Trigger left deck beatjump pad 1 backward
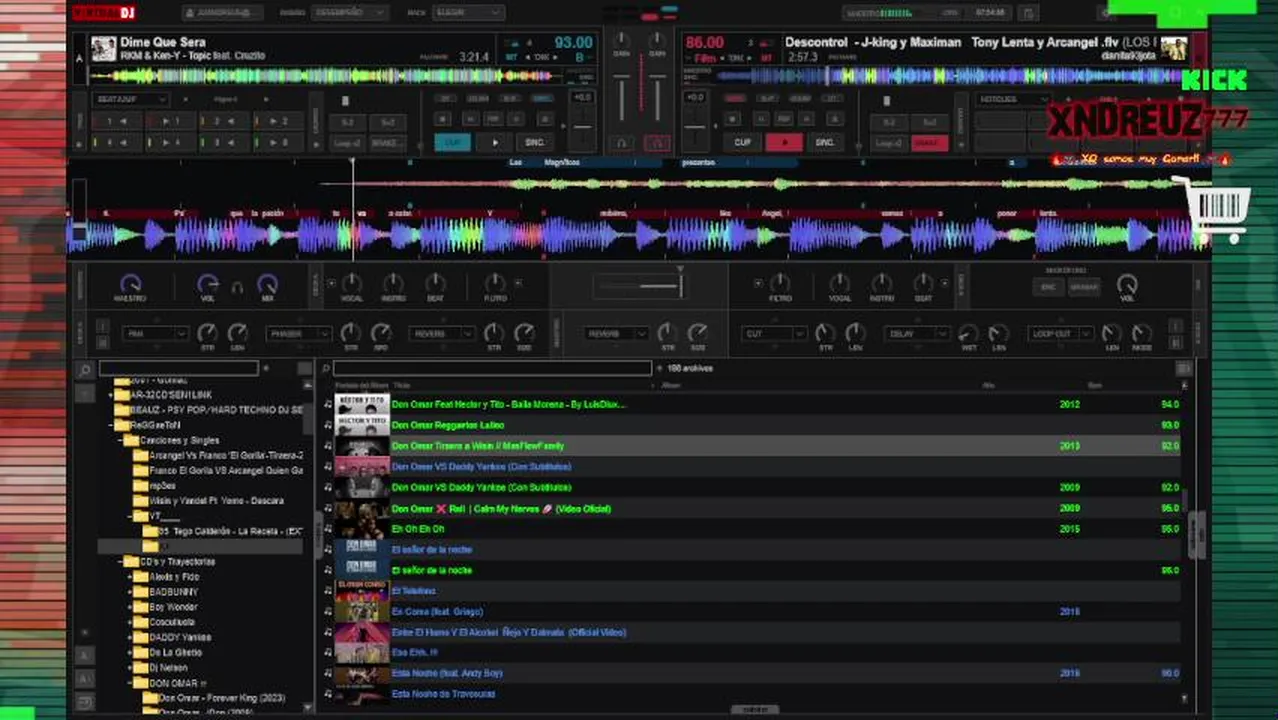 117,121
